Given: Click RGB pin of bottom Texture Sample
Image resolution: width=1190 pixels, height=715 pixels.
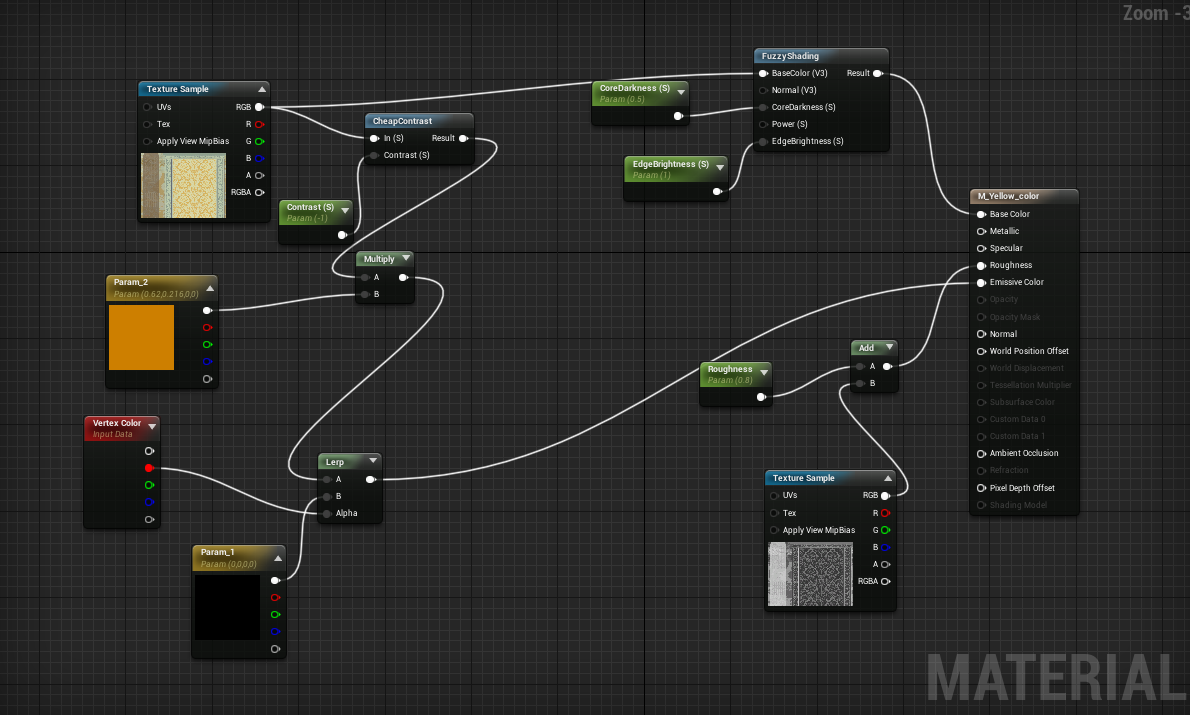Looking at the screenshot, I should [885, 496].
